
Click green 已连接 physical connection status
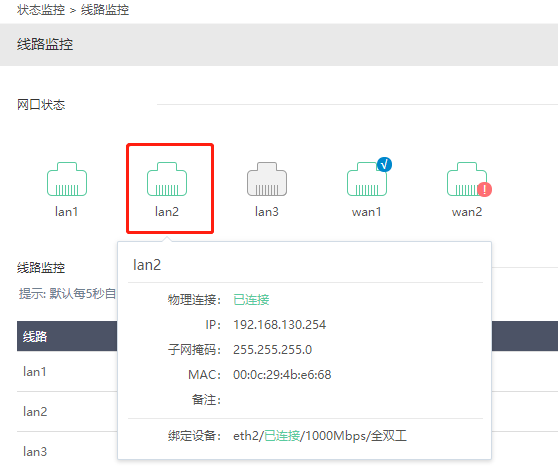(x=251, y=300)
